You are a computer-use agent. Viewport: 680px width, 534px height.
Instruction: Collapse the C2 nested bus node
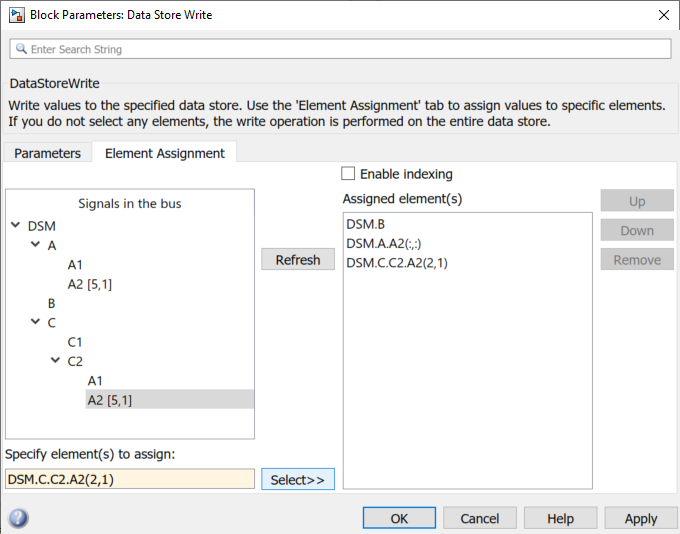click(x=55, y=361)
